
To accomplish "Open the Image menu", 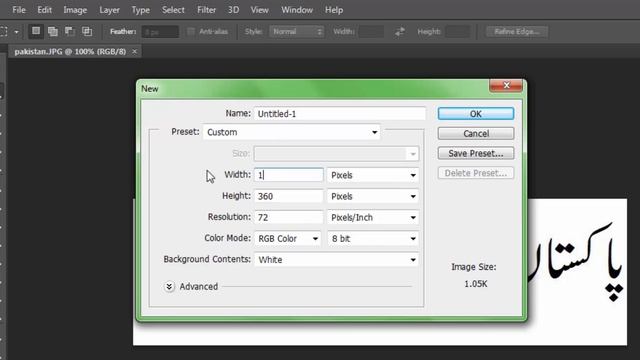I will click(x=75, y=10).
